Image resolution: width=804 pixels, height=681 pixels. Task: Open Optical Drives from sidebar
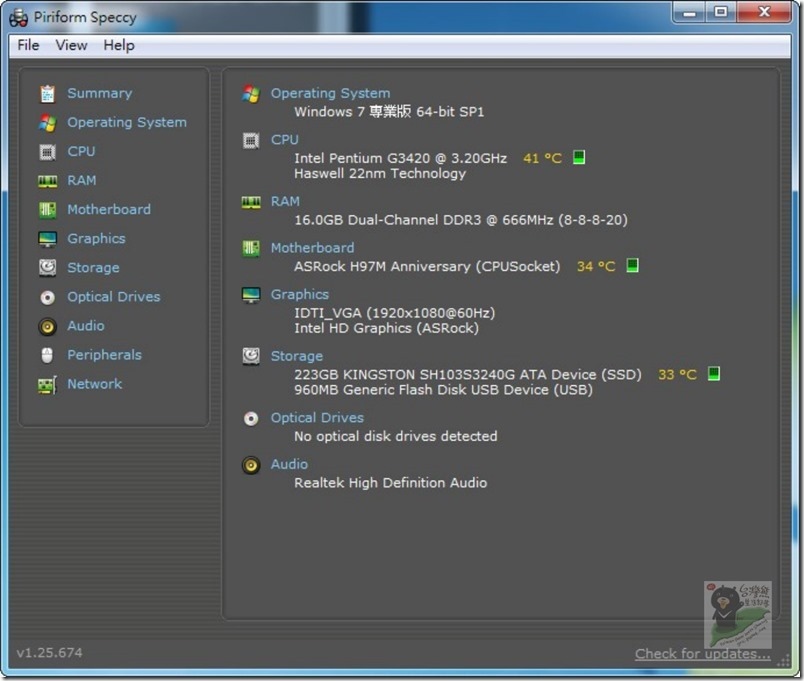click(x=113, y=296)
